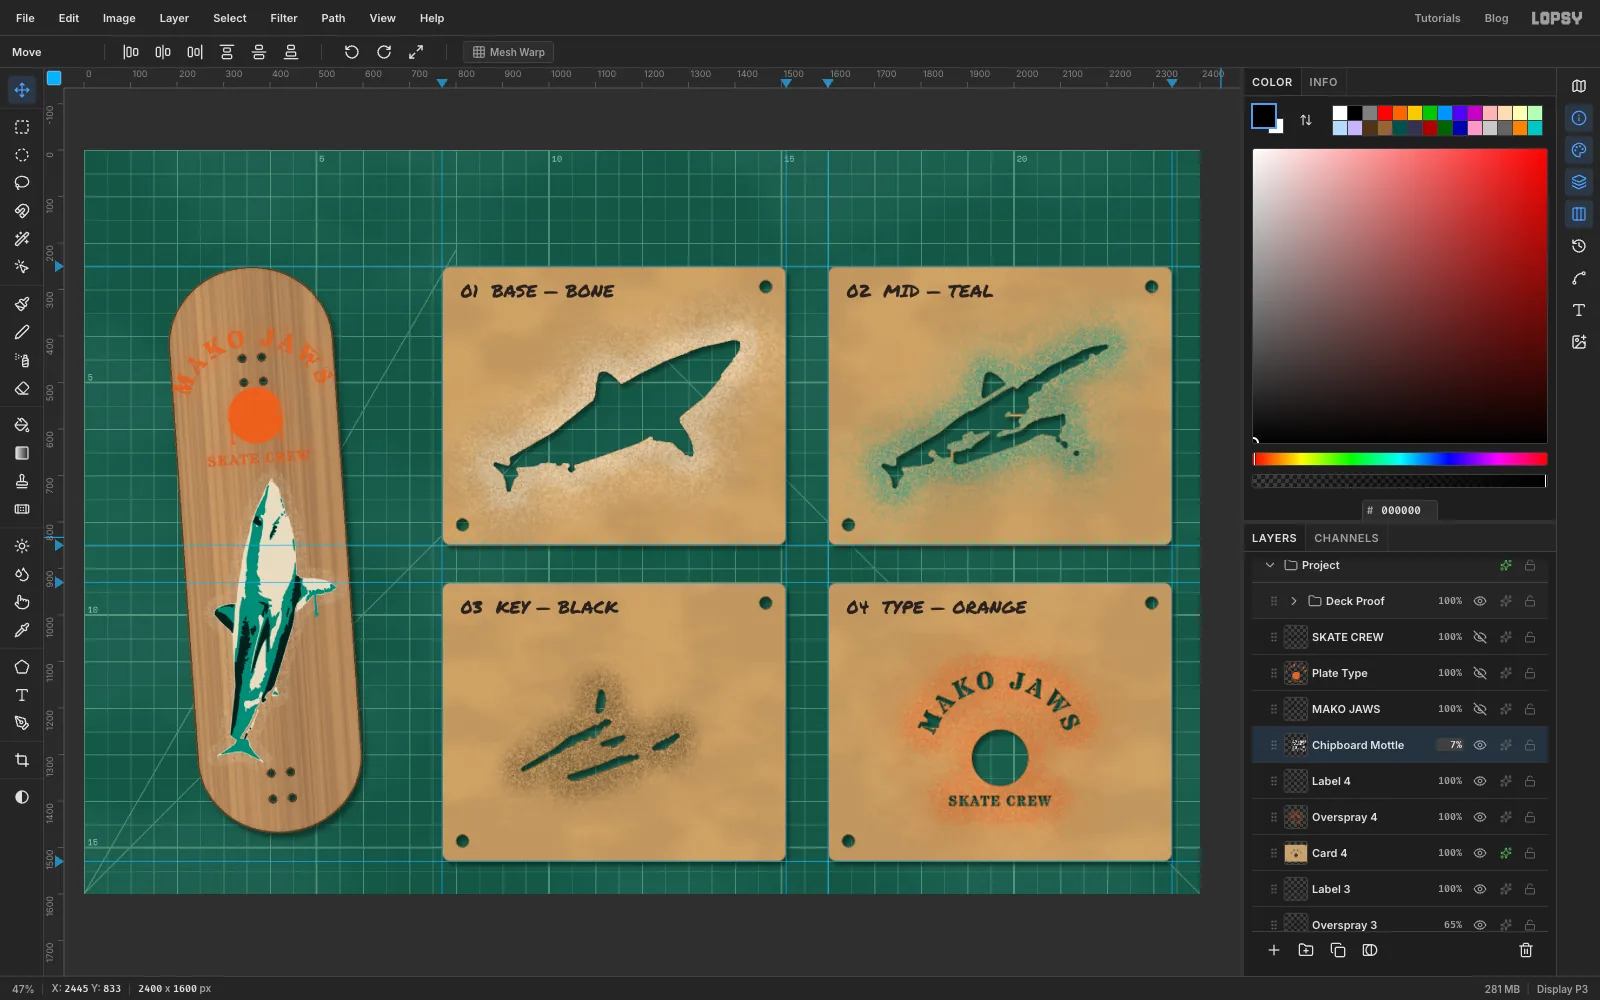Image resolution: width=1600 pixels, height=1000 pixels.
Task: Hide the Chipboard Mottle layer
Action: (x=1480, y=745)
